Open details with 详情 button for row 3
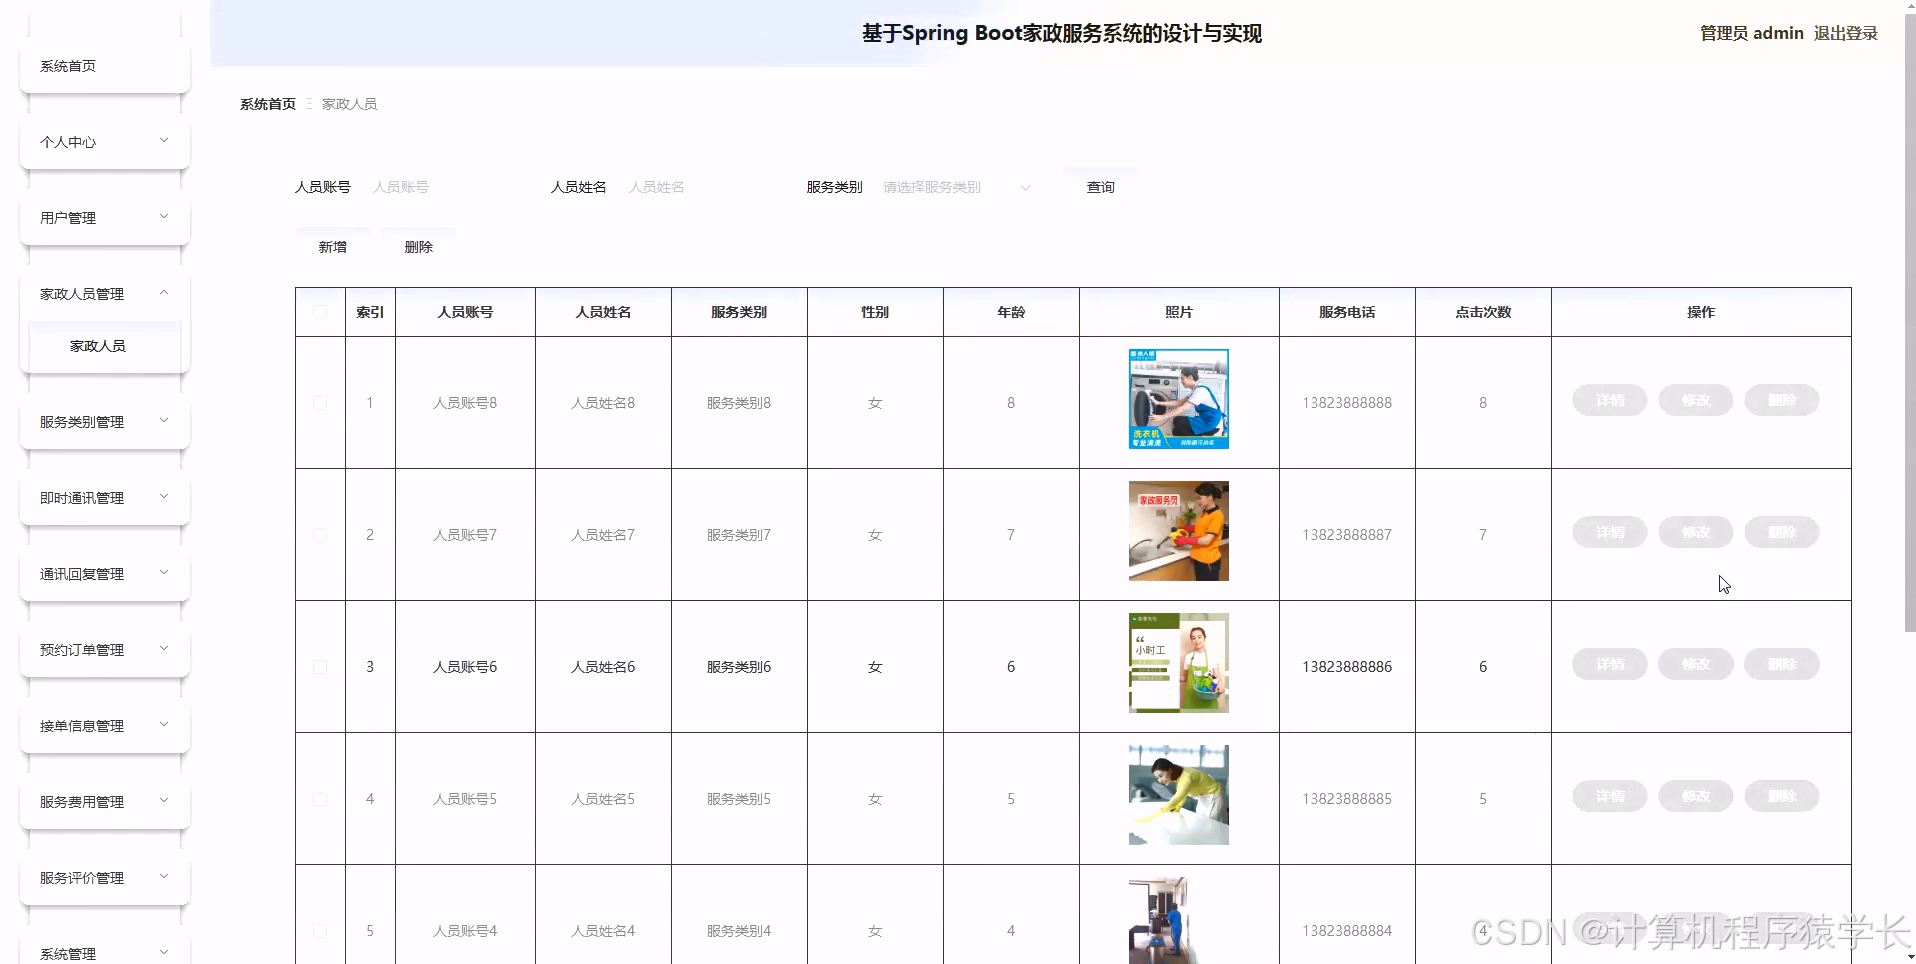 point(1608,664)
